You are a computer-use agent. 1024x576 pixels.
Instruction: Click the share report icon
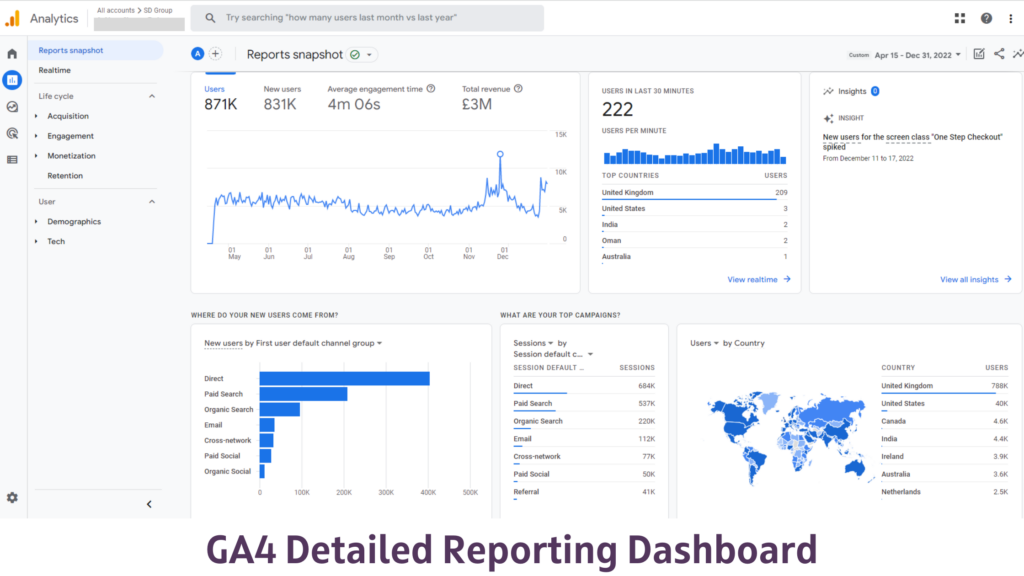(x=999, y=54)
